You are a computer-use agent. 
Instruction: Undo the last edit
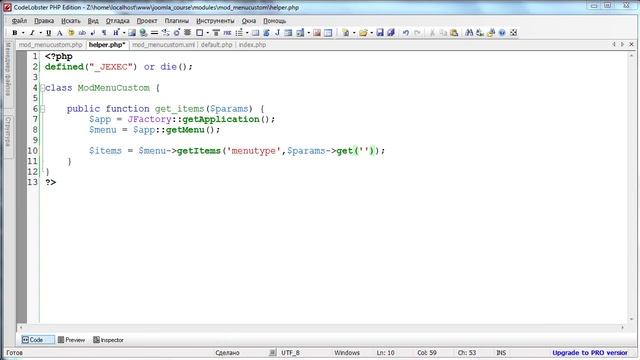tap(406, 33)
